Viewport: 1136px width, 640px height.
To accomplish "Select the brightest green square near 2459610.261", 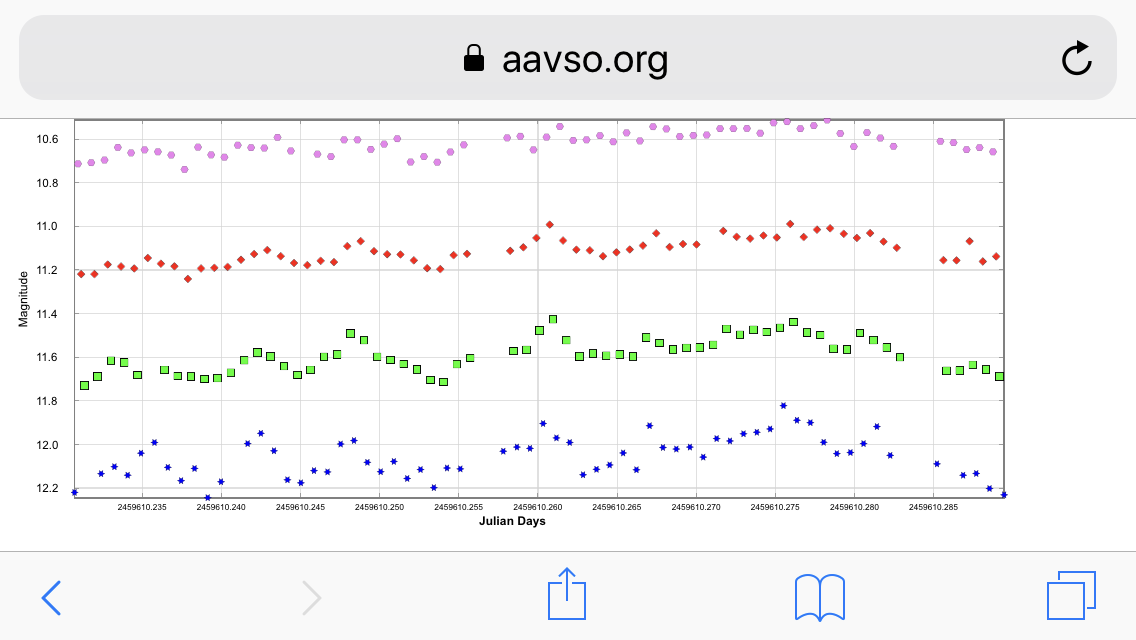I will 553,319.
